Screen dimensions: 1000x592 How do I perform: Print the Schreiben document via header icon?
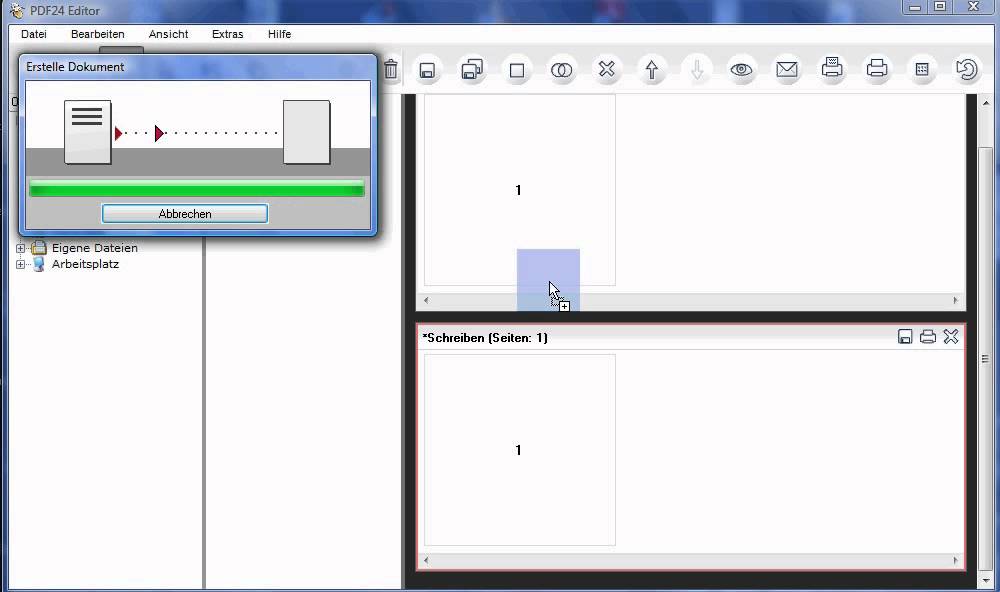click(928, 337)
